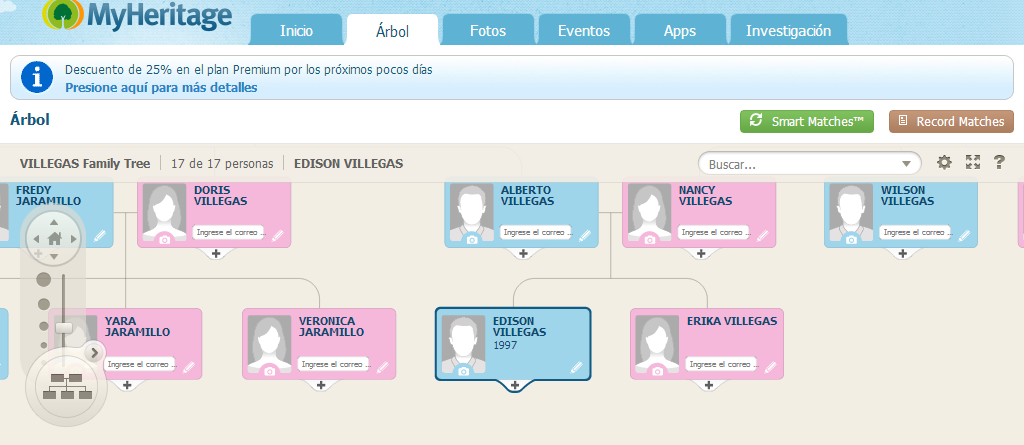This screenshot has width=1024, height=445.
Task: Click the pencil edit icon on Doris Villegas
Action: [278, 236]
